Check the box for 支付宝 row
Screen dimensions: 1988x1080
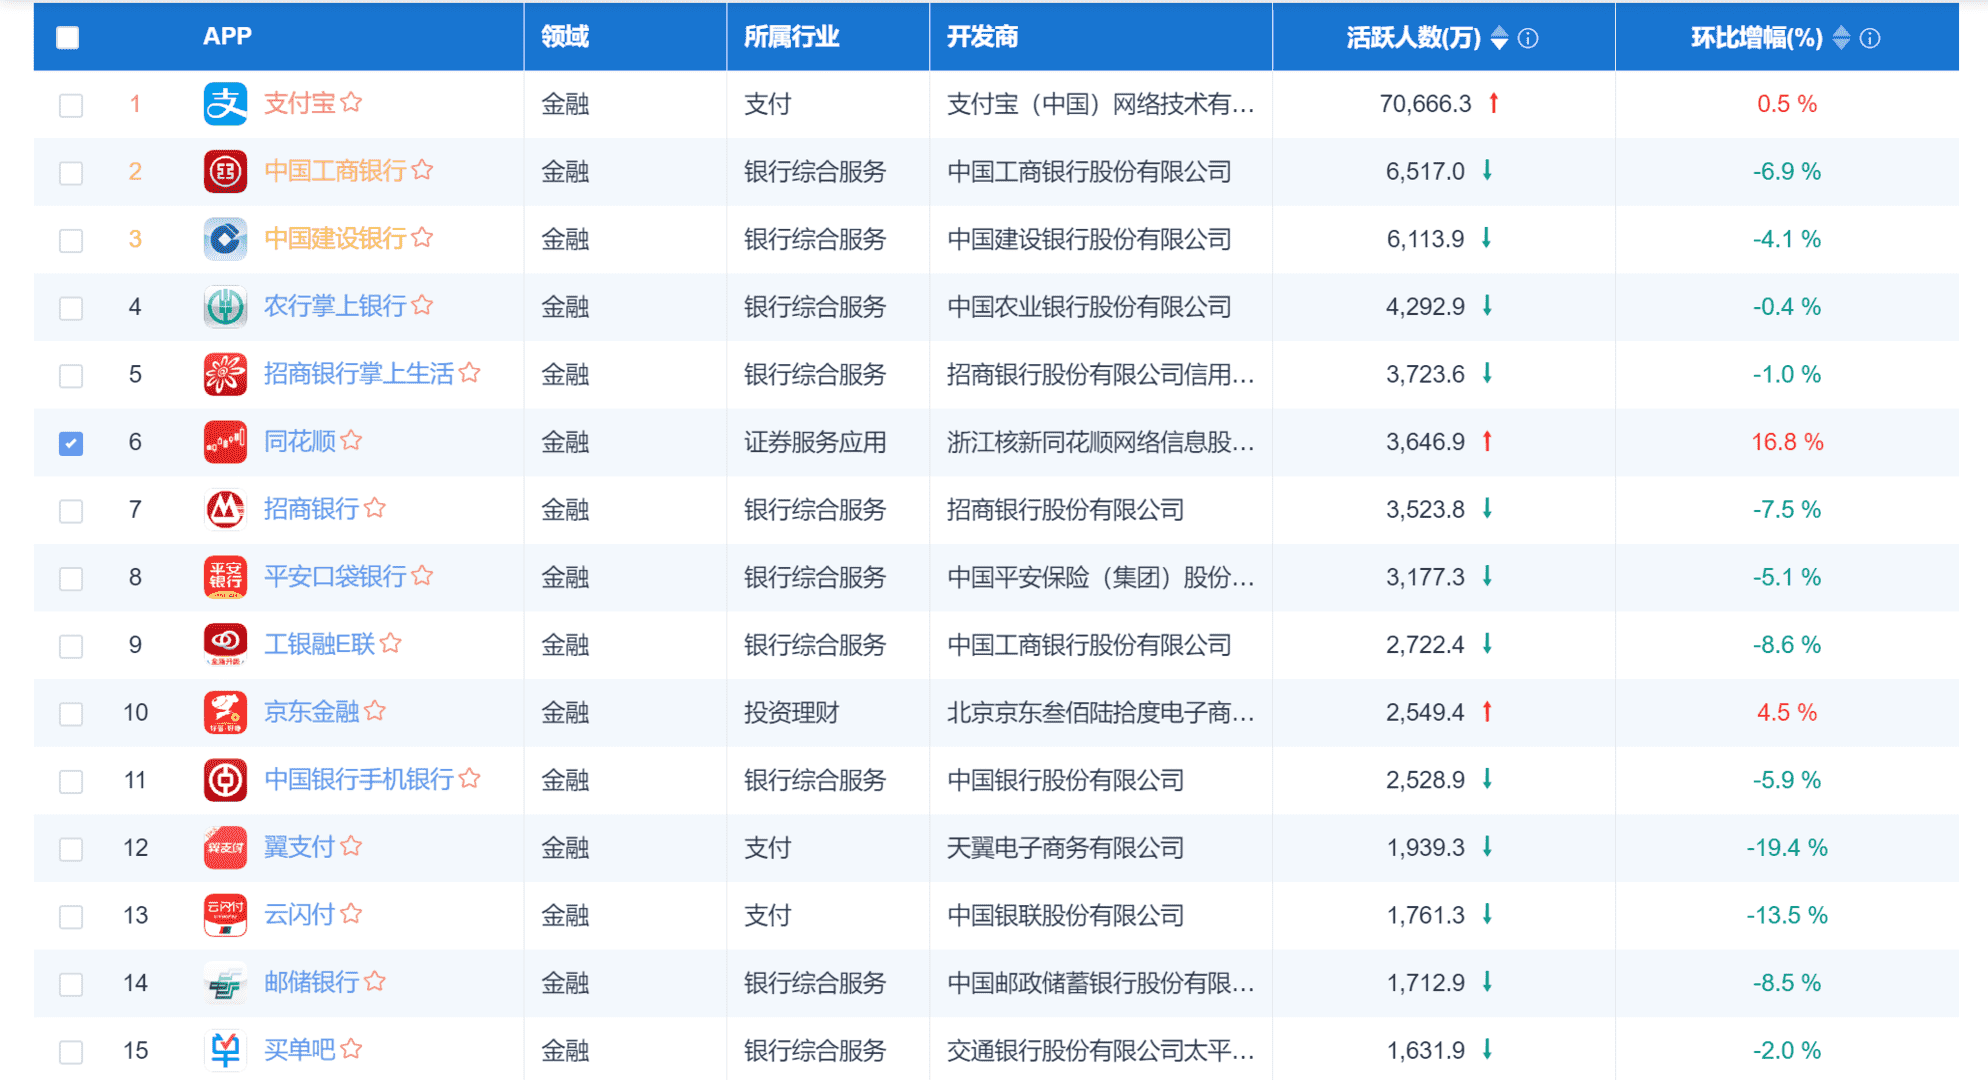71,105
